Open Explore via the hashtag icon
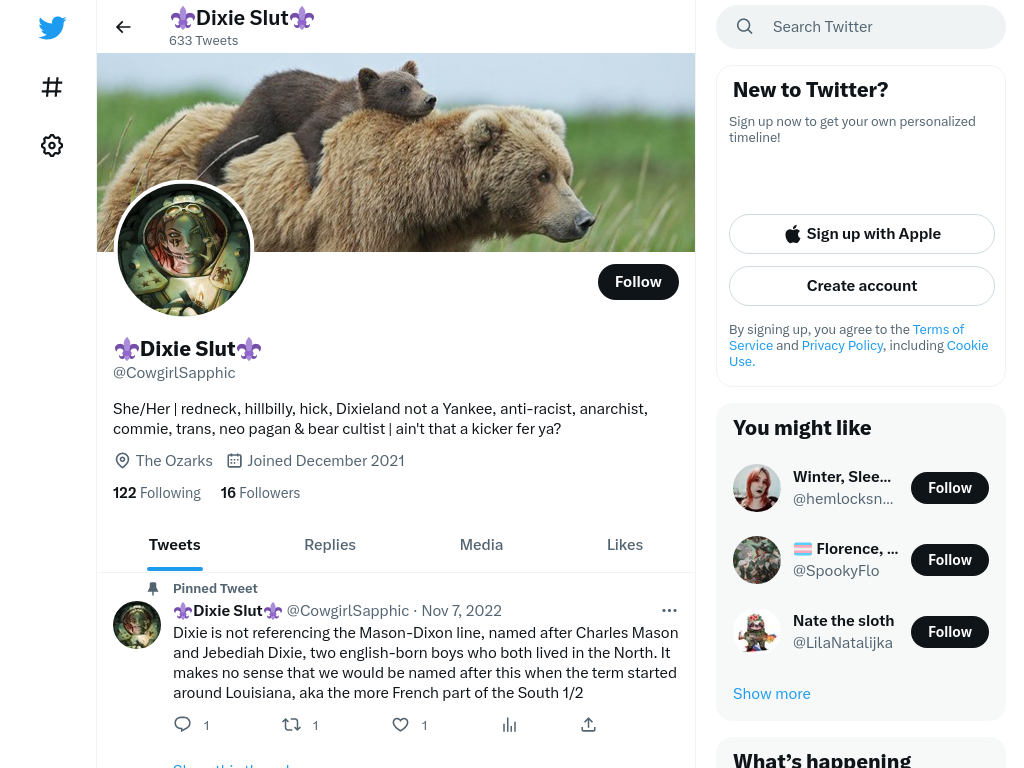 tap(52, 87)
